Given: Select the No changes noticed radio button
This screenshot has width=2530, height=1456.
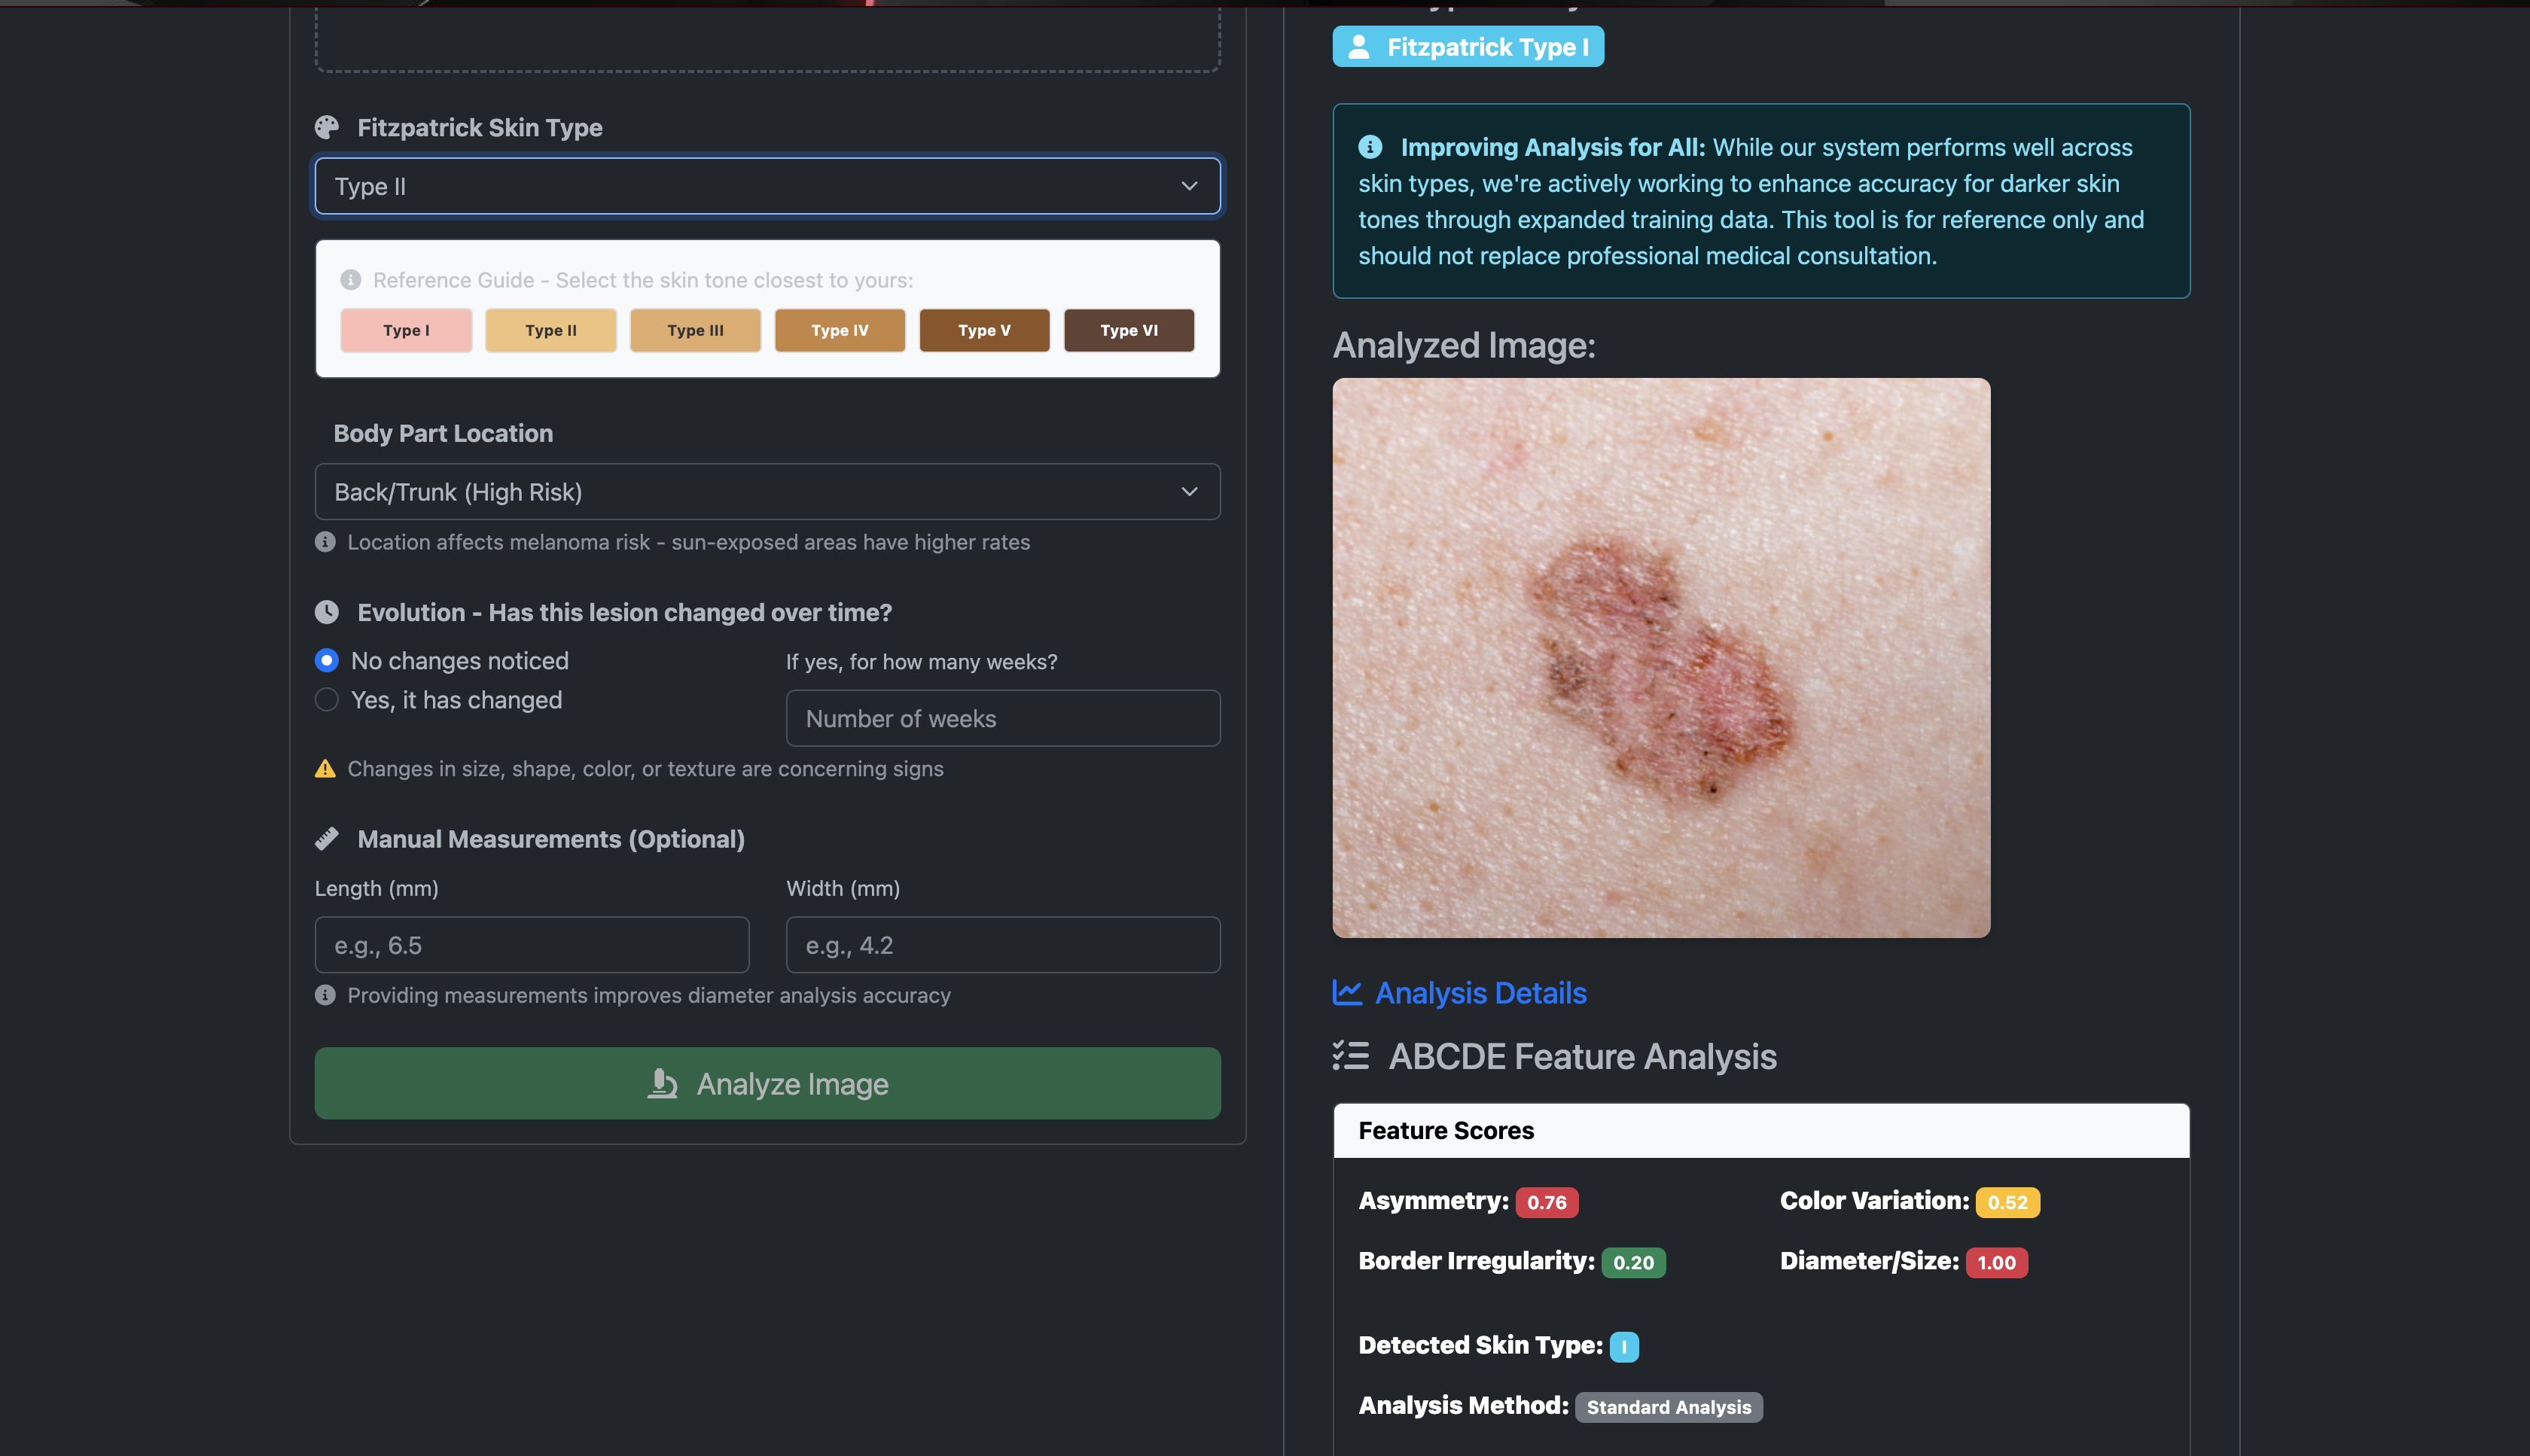Looking at the screenshot, I should 327,661.
